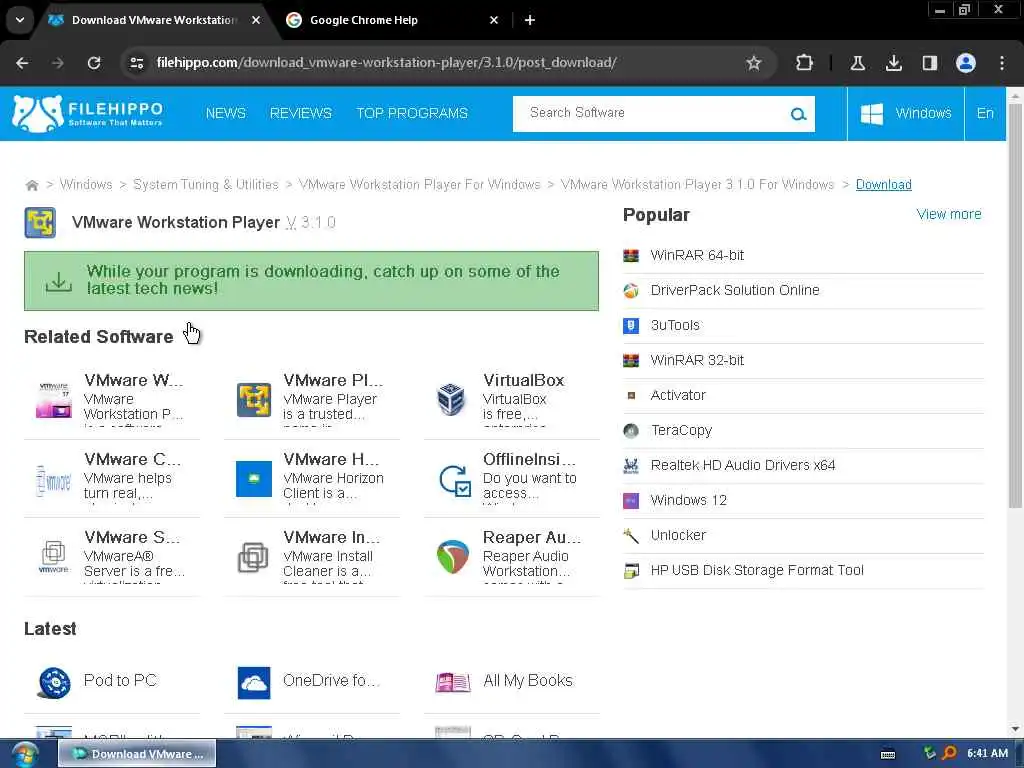
Task: Click the Download VMware taskbar button
Action: tap(137, 754)
